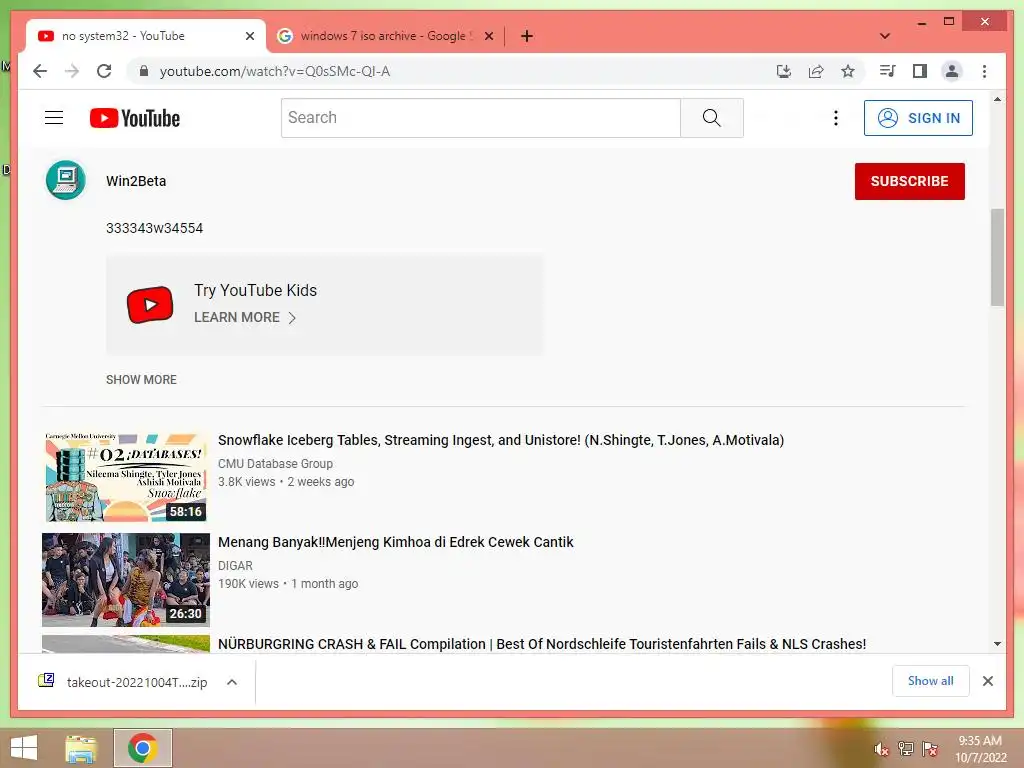Bookmark this tab with the star icon
Image resolution: width=1024 pixels, height=768 pixels.
848,71
